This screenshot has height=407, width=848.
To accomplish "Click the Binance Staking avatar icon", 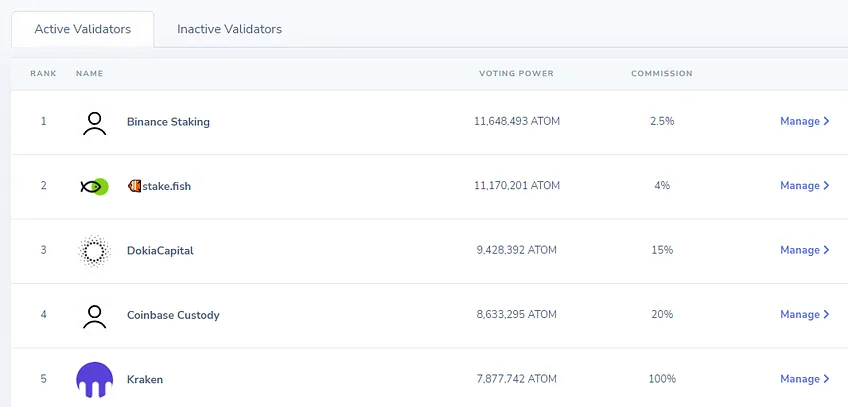I will pyautogui.click(x=95, y=122).
